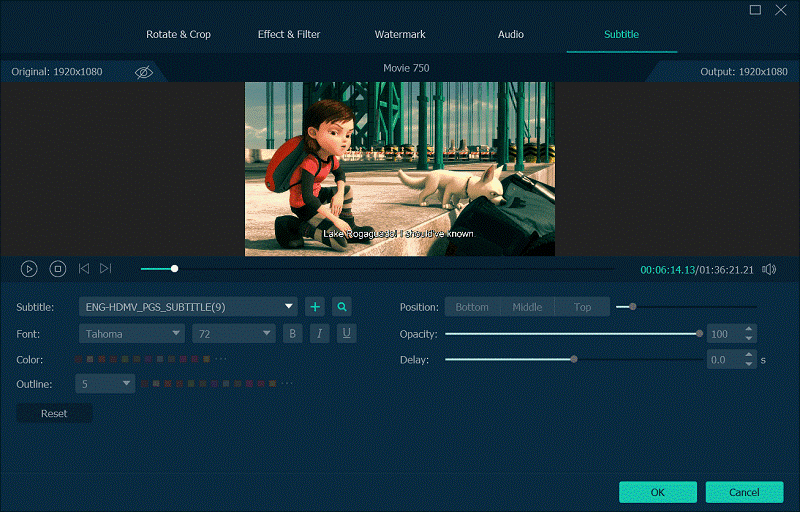Toggle the original preview eye icon
The height and width of the screenshot is (512, 800).
(x=144, y=72)
